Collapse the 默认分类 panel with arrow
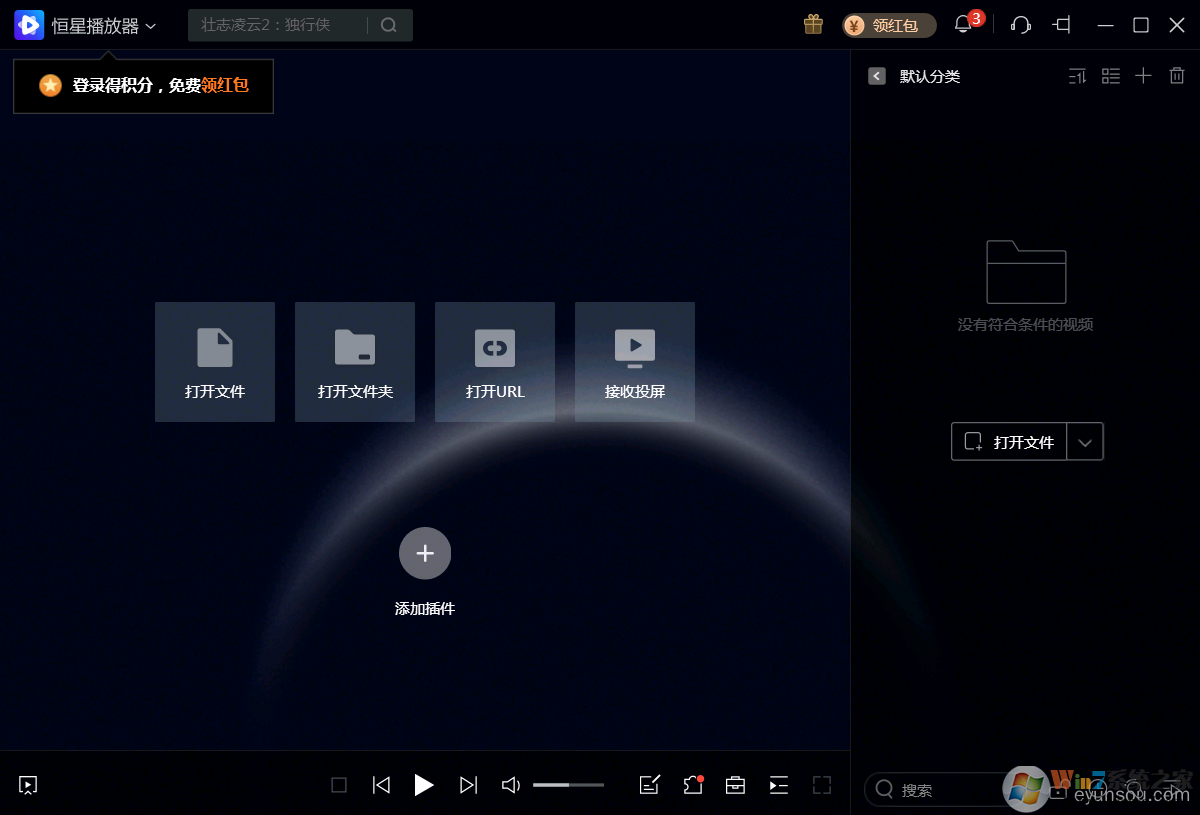The height and width of the screenshot is (815, 1200). [877, 76]
